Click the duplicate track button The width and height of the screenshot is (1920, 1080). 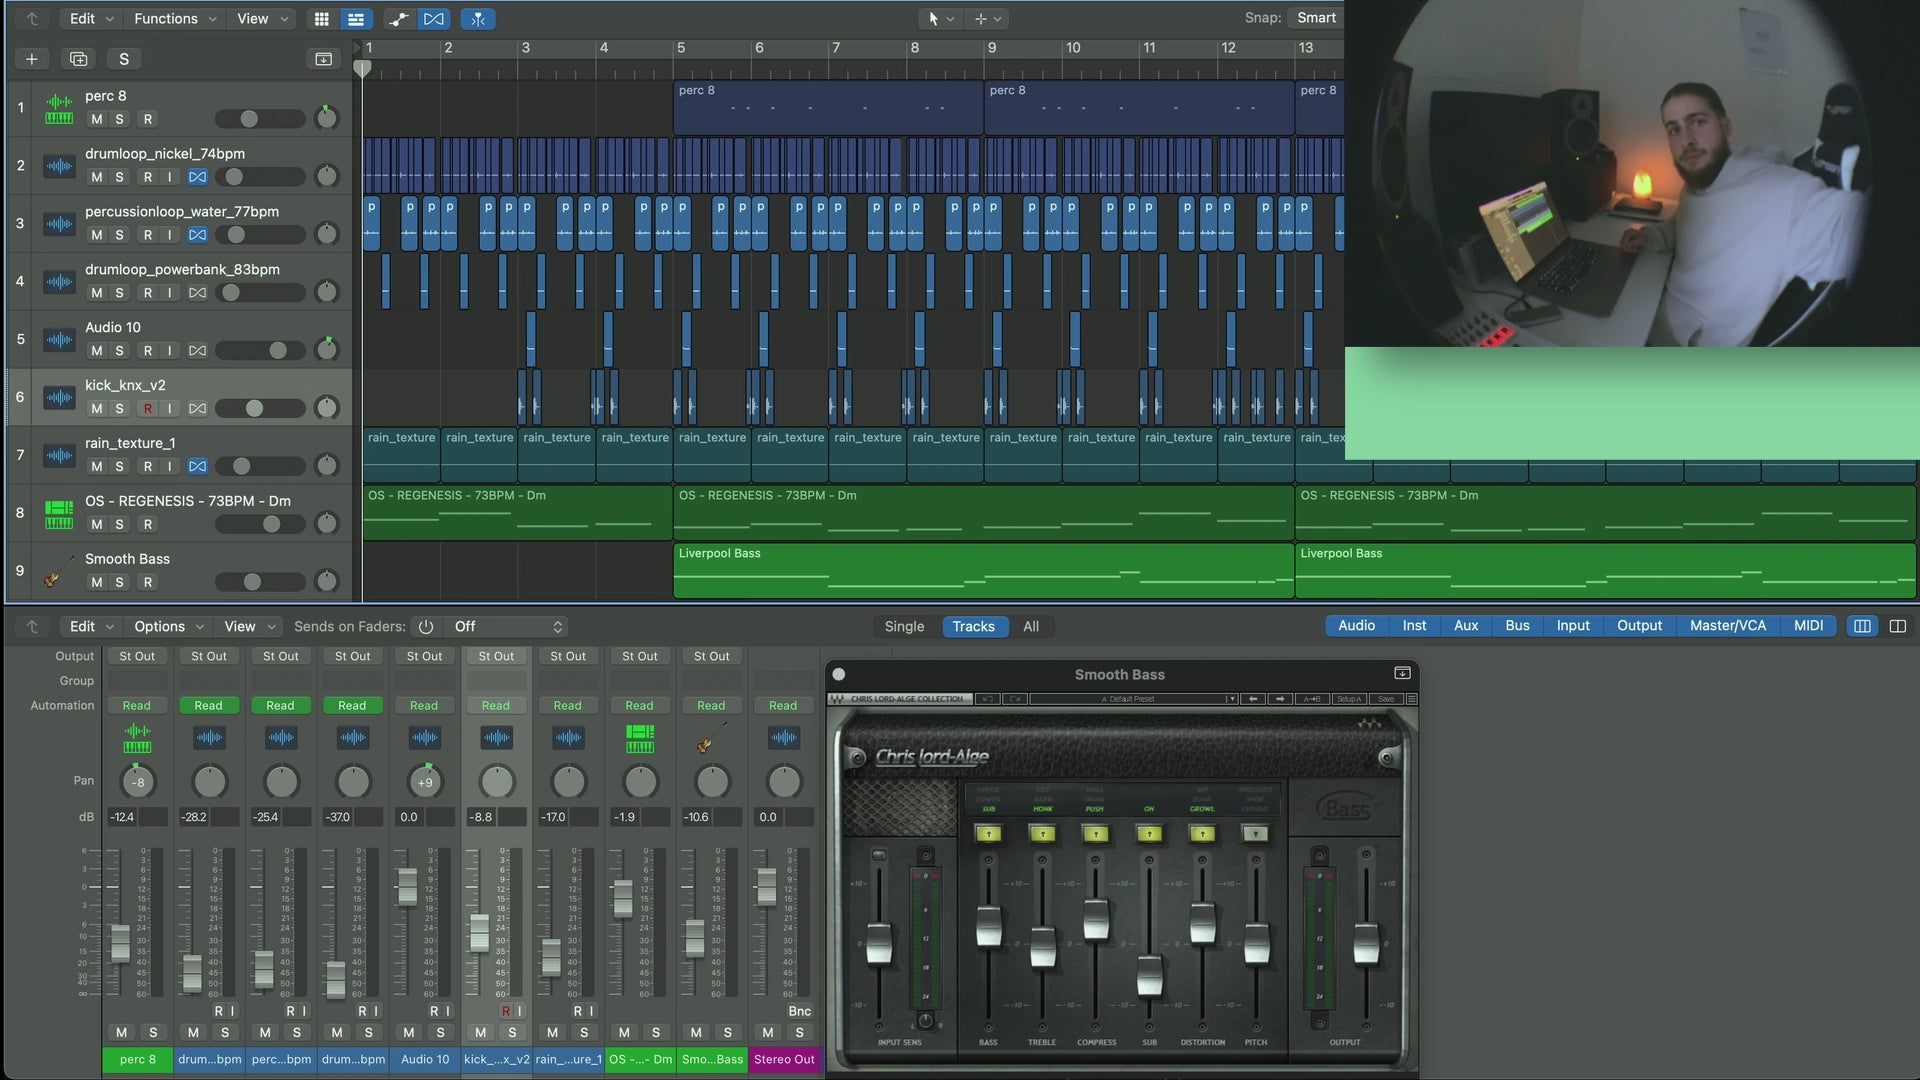click(78, 59)
